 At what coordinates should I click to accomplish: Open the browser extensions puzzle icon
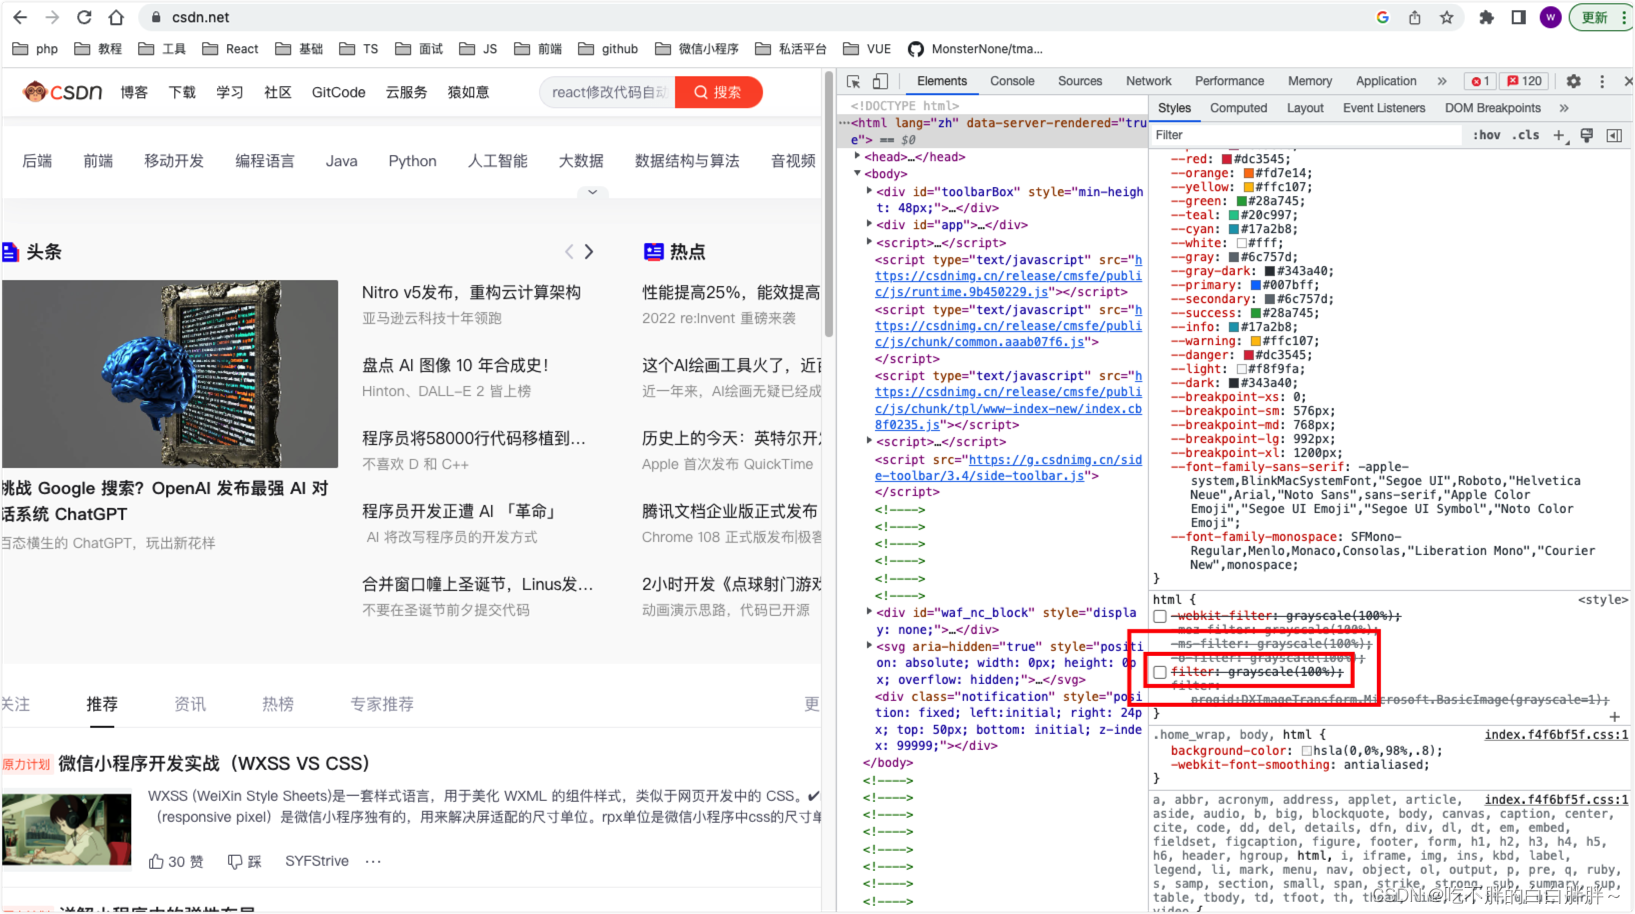(1487, 17)
